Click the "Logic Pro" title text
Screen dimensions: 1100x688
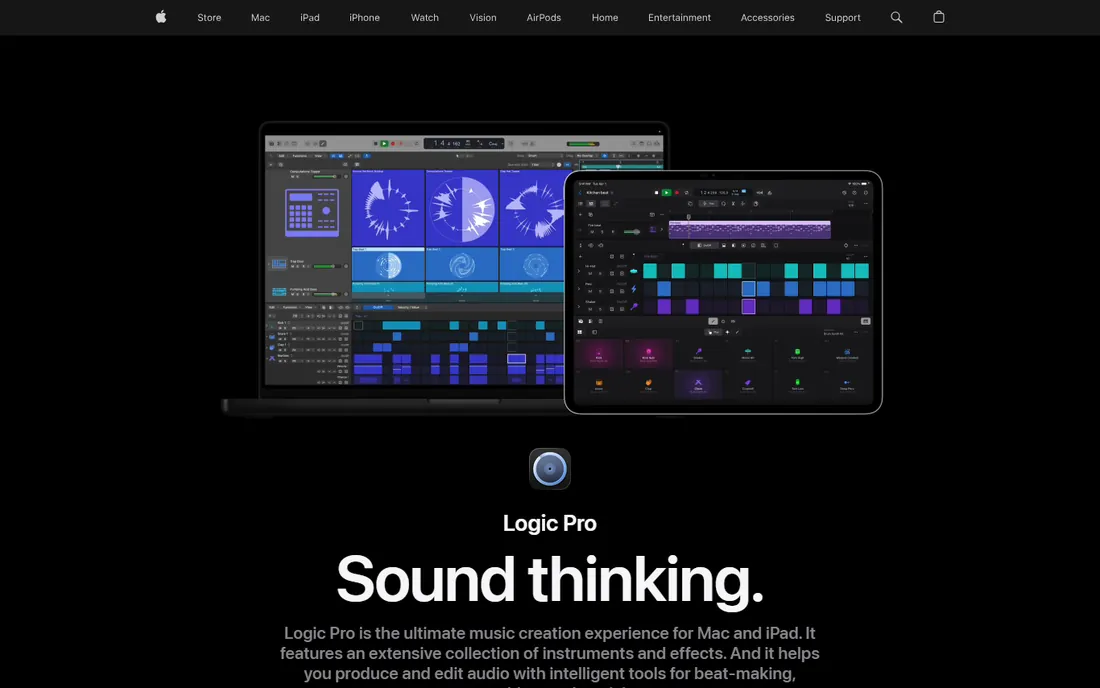click(550, 523)
